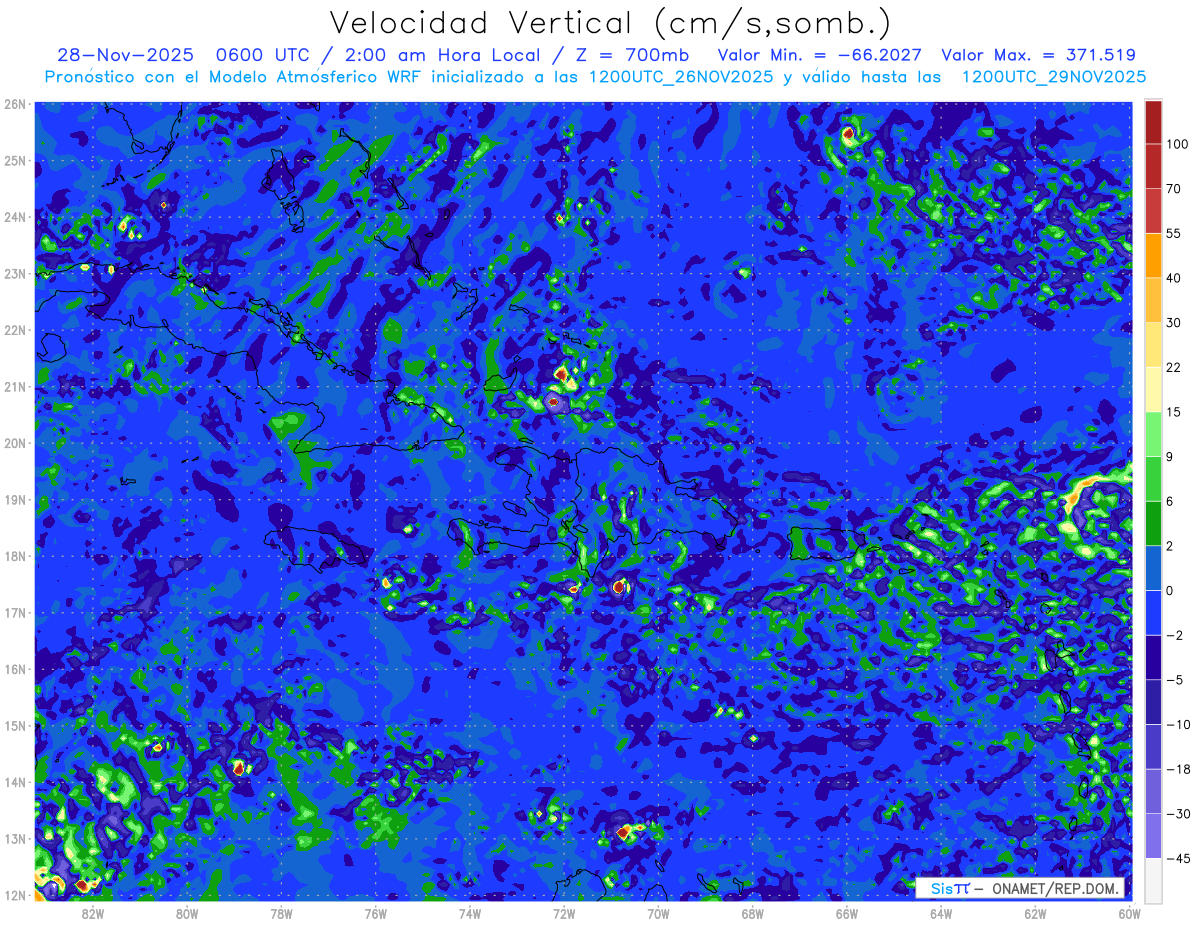Image resolution: width=1200 pixels, height=927 pixels.
Task: Click the colorbar label -45
Action: tap(1178, 858)
